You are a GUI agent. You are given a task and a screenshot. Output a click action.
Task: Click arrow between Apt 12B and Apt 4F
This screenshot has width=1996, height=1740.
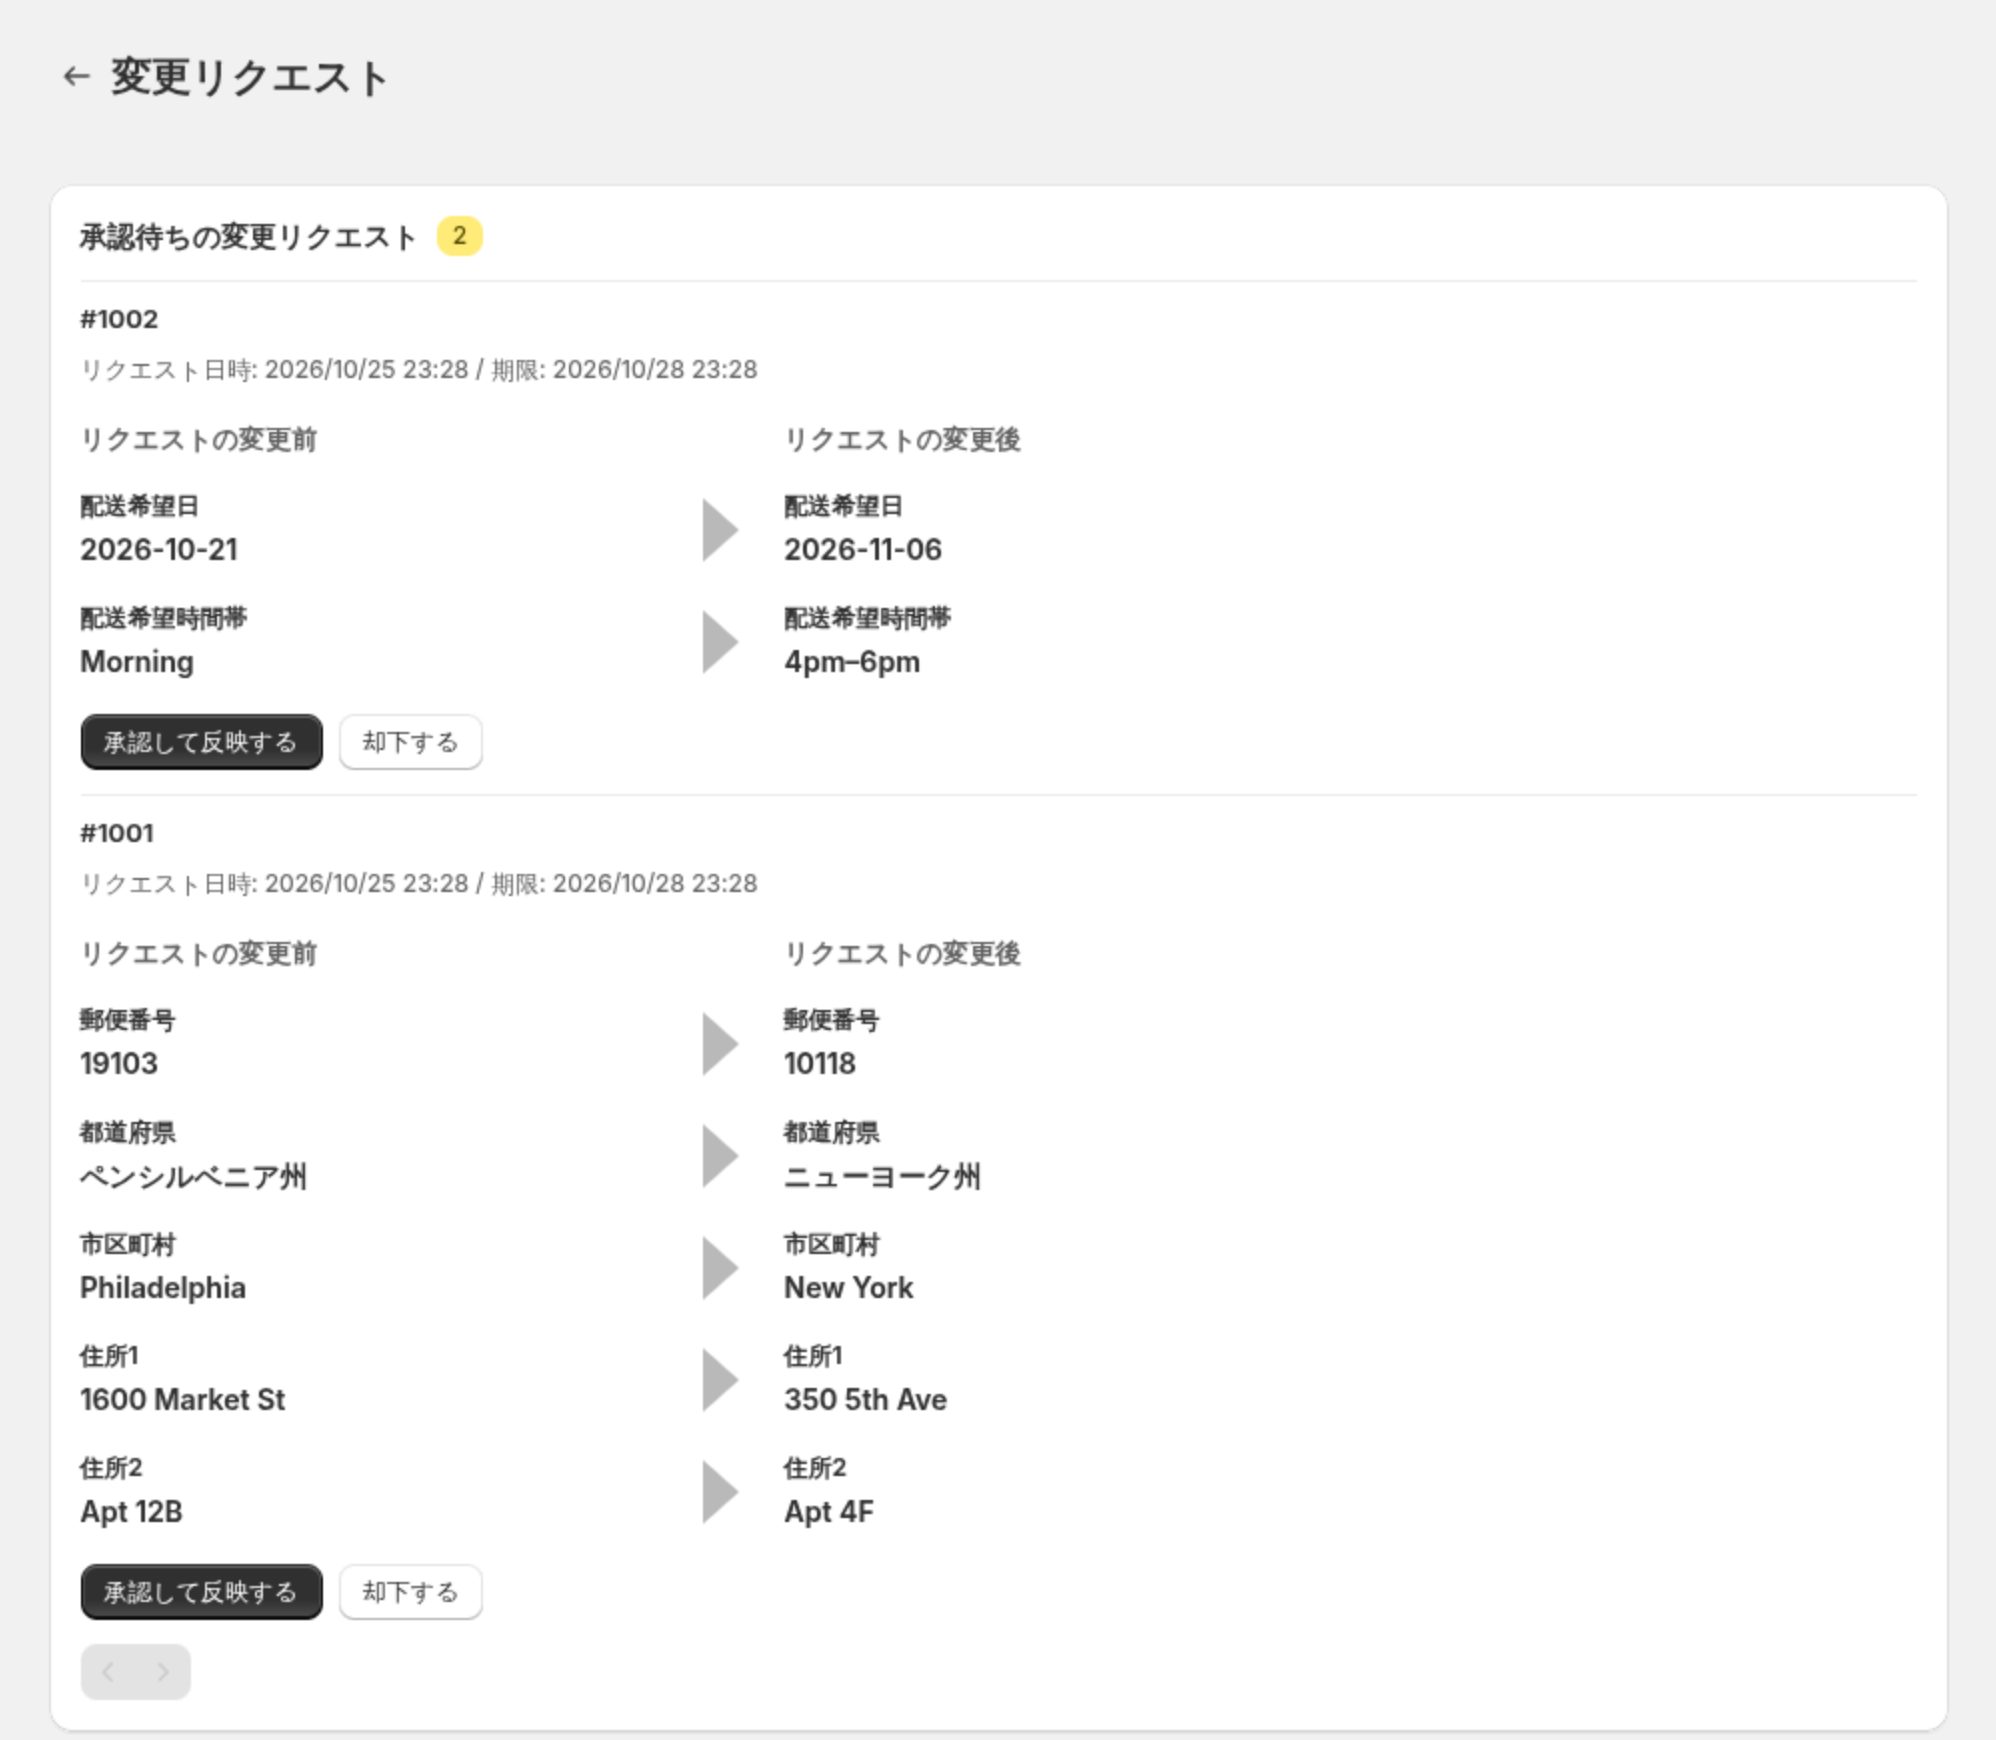click(x=720, y=1492)
